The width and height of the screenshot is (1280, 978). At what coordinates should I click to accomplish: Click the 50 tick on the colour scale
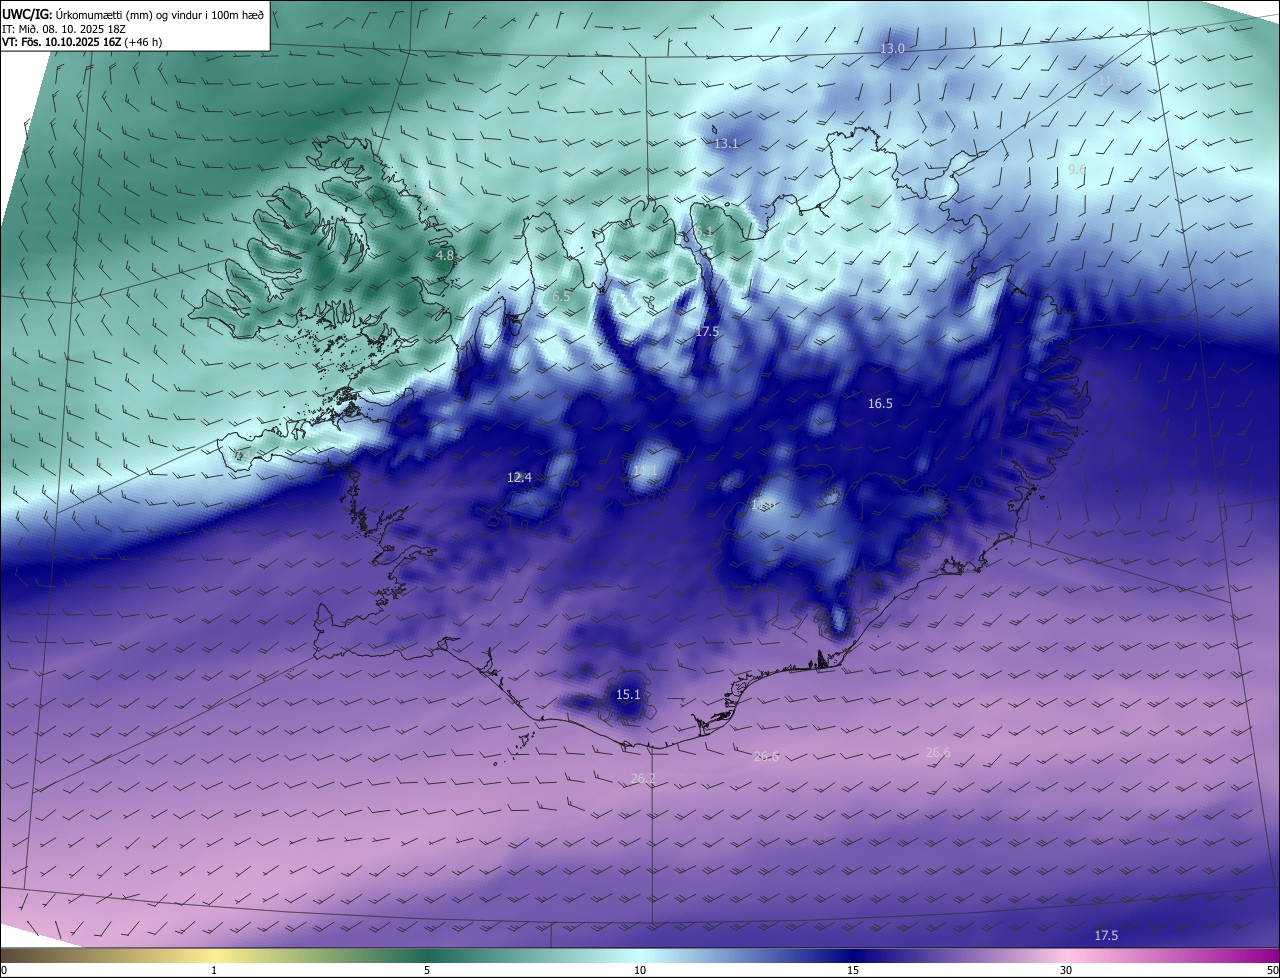[1272, 970]
